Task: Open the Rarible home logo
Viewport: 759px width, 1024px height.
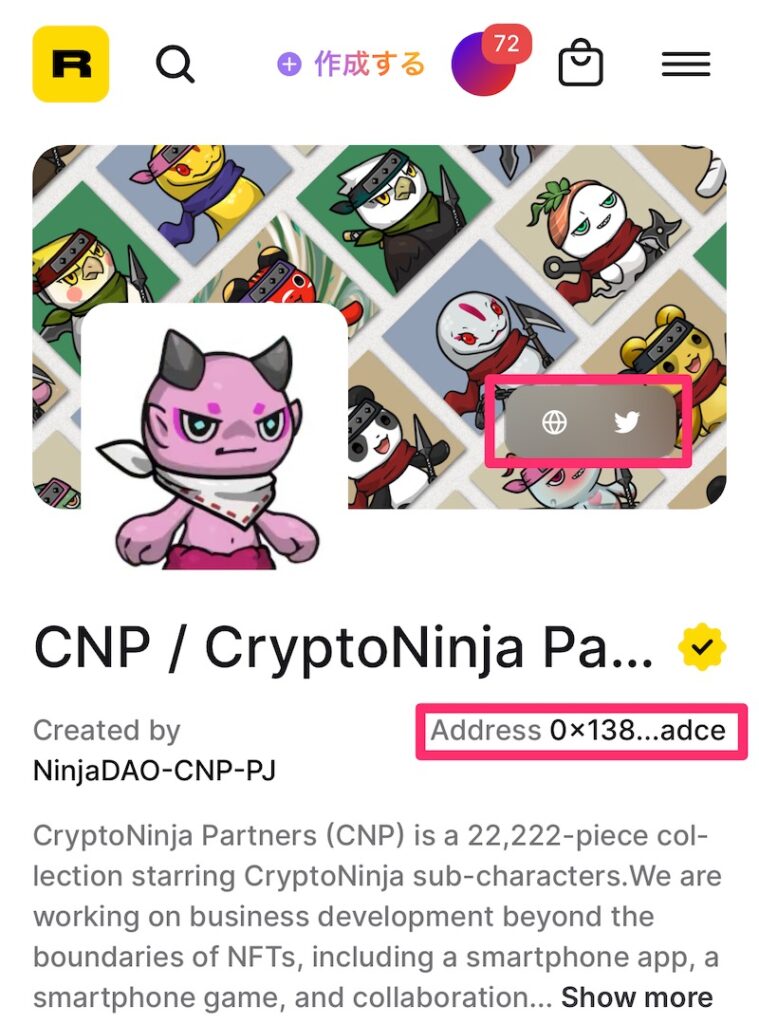Action: (x=71, y=64)
